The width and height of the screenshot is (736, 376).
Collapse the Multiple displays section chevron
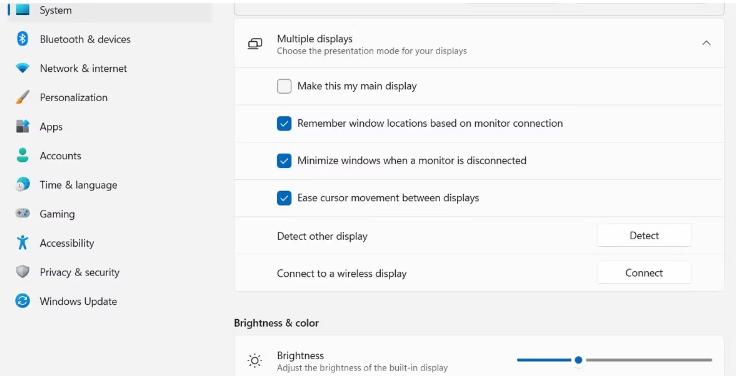click(x=706, y=43)
